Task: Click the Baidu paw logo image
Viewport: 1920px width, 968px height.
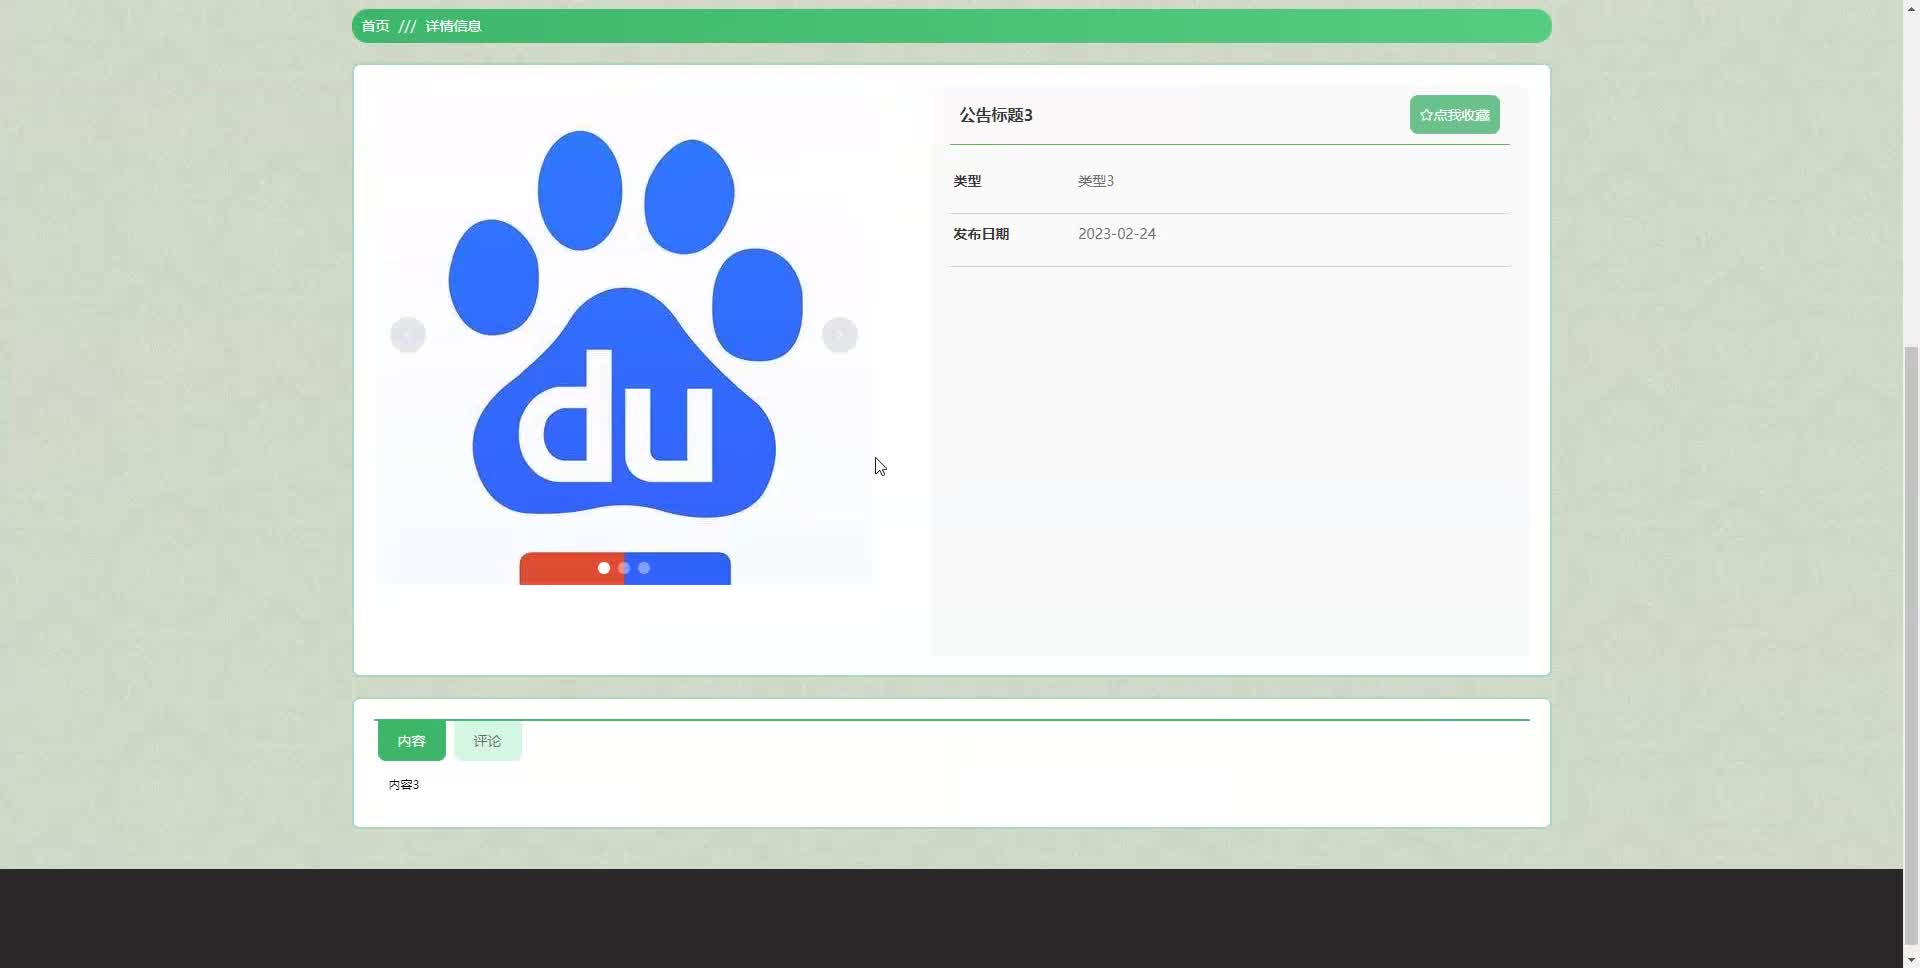Action: tap(624, 338)
